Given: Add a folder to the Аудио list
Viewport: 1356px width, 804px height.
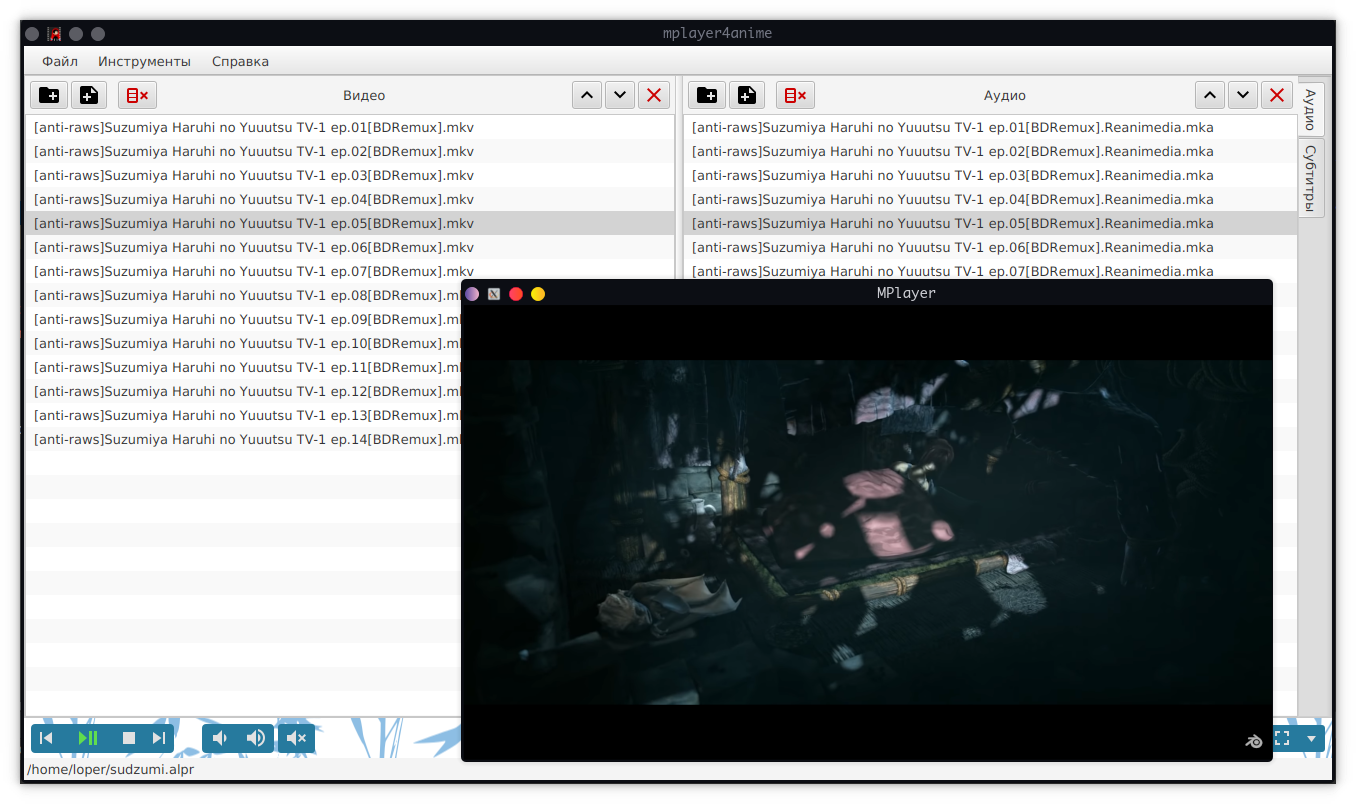Looking at the screenshot, I should [x=707, y=95].
